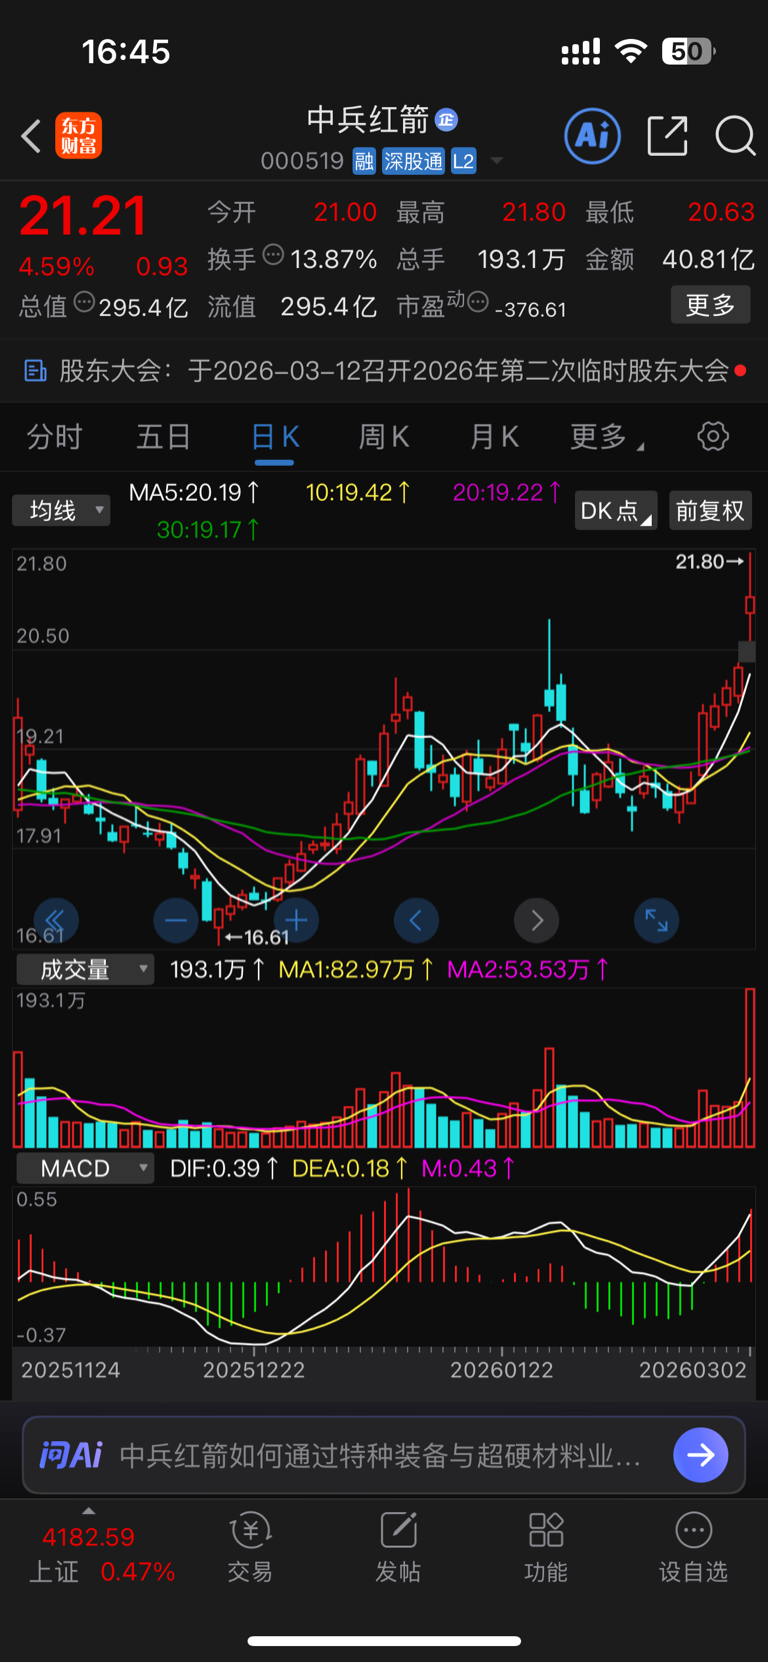This screenshot has height=1663, width=768.
Task: Switch to the 五日 tab
Action: (163, 437)
